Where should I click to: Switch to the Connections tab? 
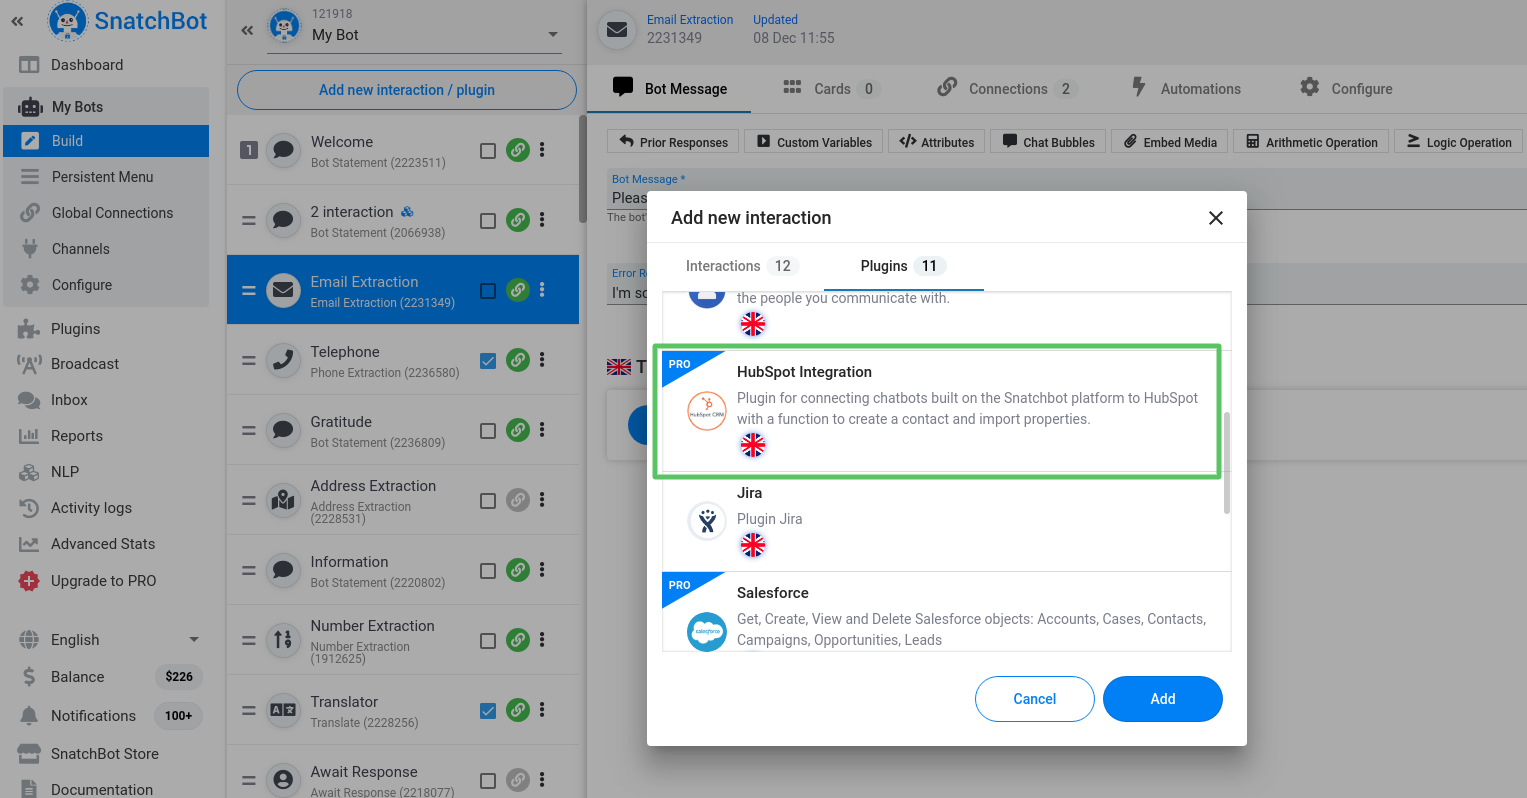(1006, 88)
